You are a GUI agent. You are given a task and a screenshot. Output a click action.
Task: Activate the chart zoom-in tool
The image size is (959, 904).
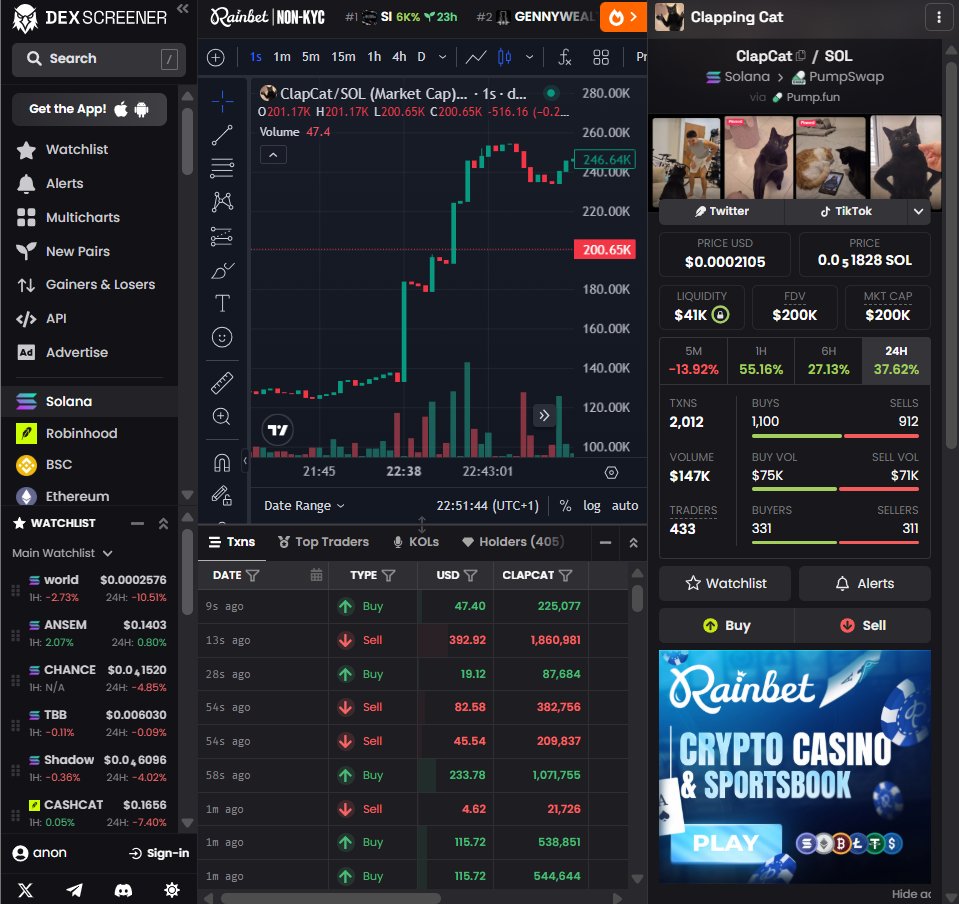pyautogui.click(x=221, y=417)
